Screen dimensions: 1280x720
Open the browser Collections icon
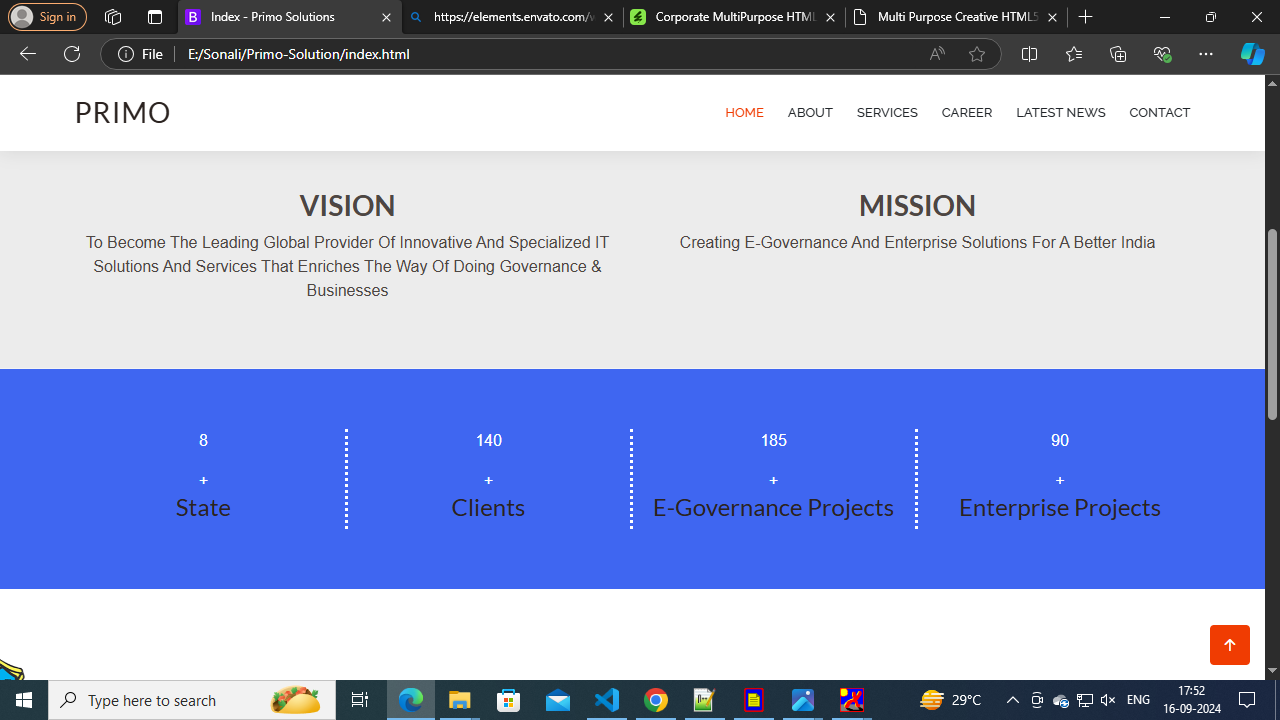(x=1118, y=54)
